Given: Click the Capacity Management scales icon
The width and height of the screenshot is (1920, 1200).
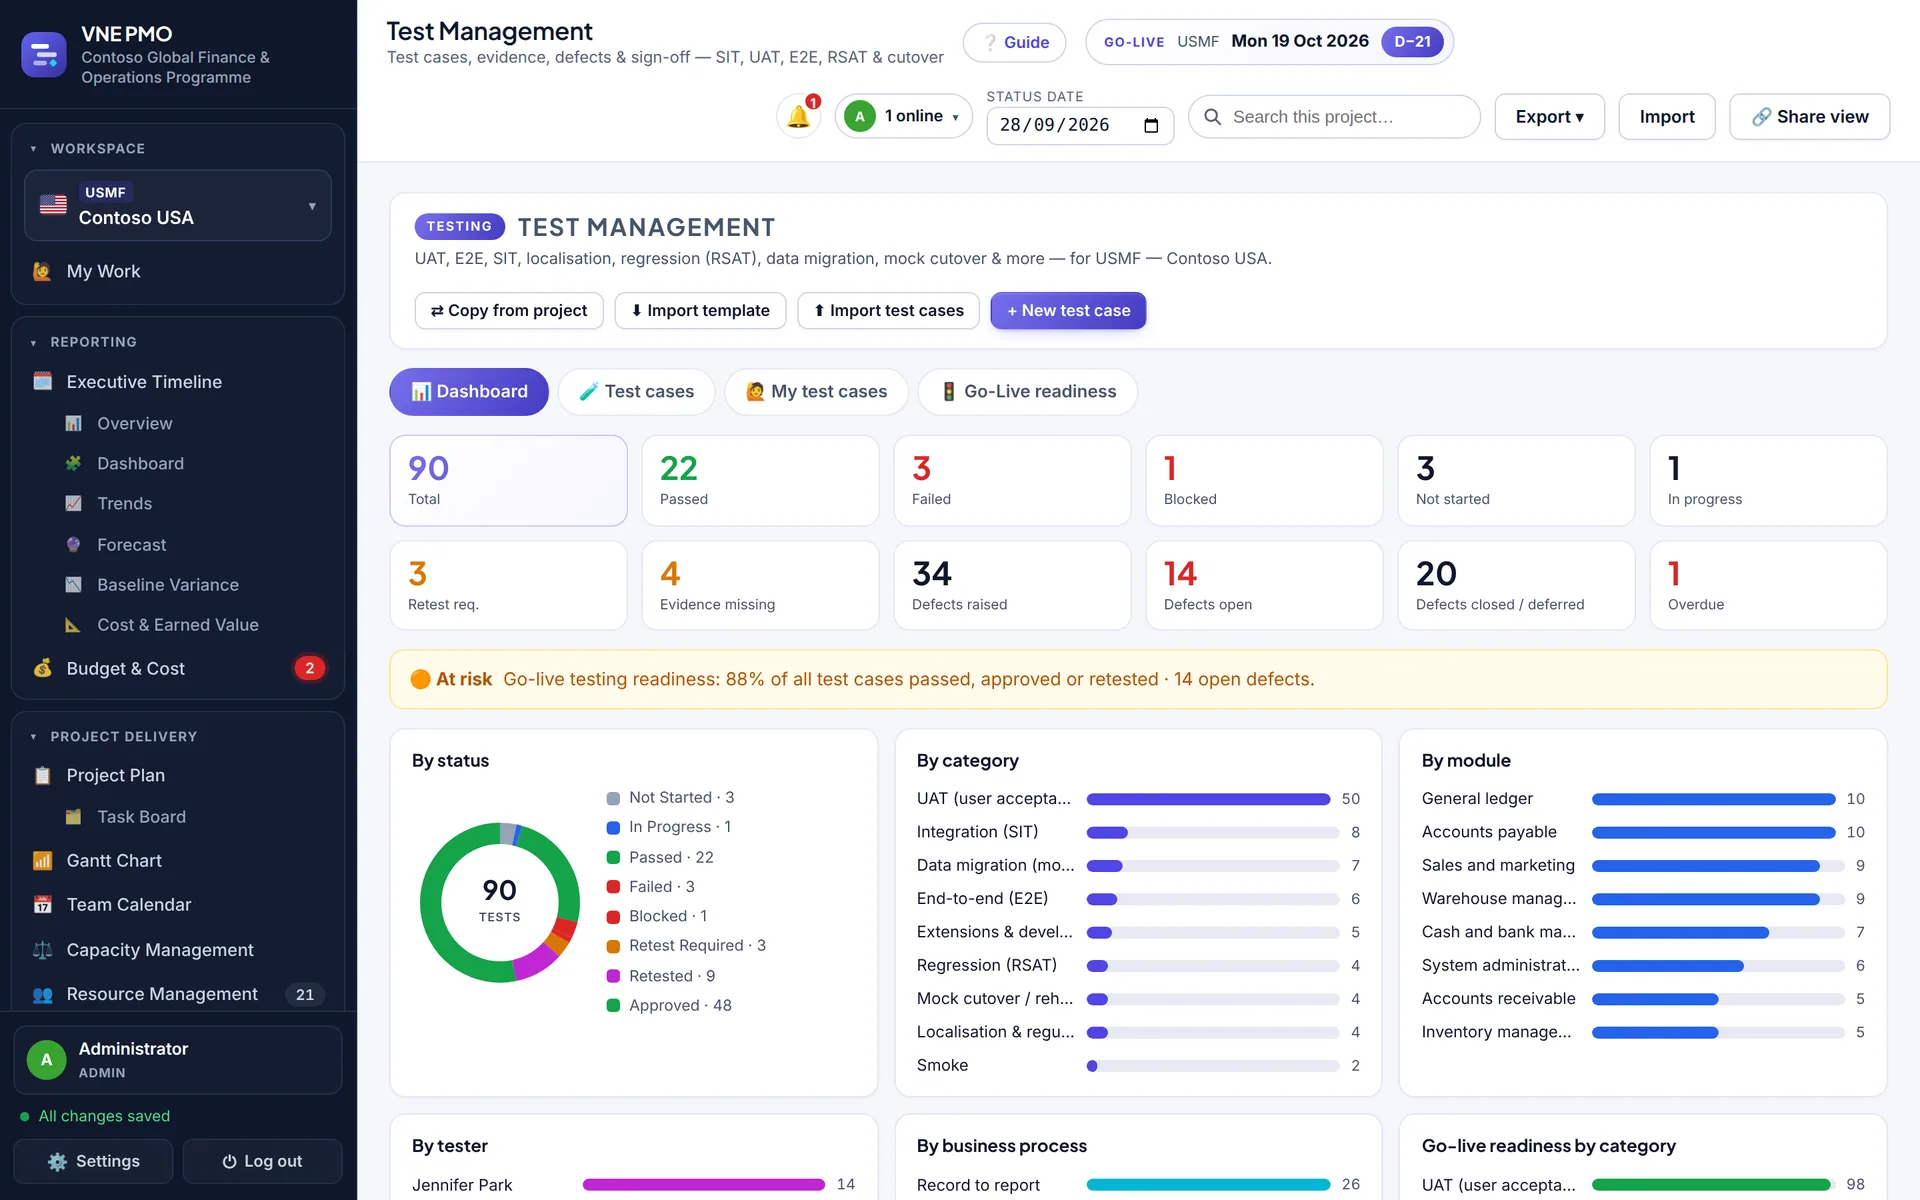Looking at the screenshot, I should pos(42,949).
